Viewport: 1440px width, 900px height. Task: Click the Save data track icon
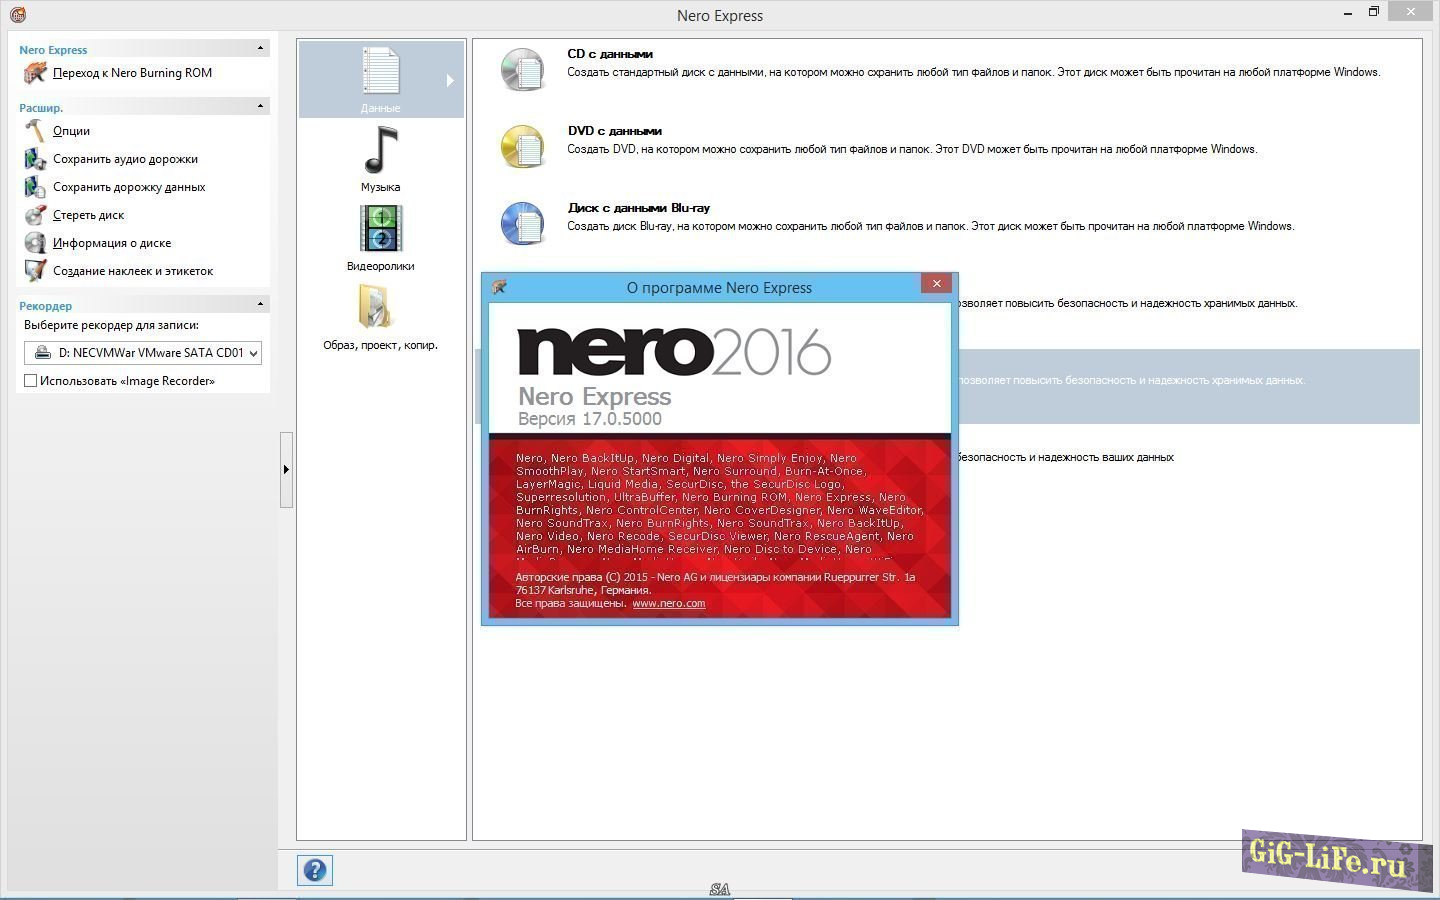coord(35,187)
